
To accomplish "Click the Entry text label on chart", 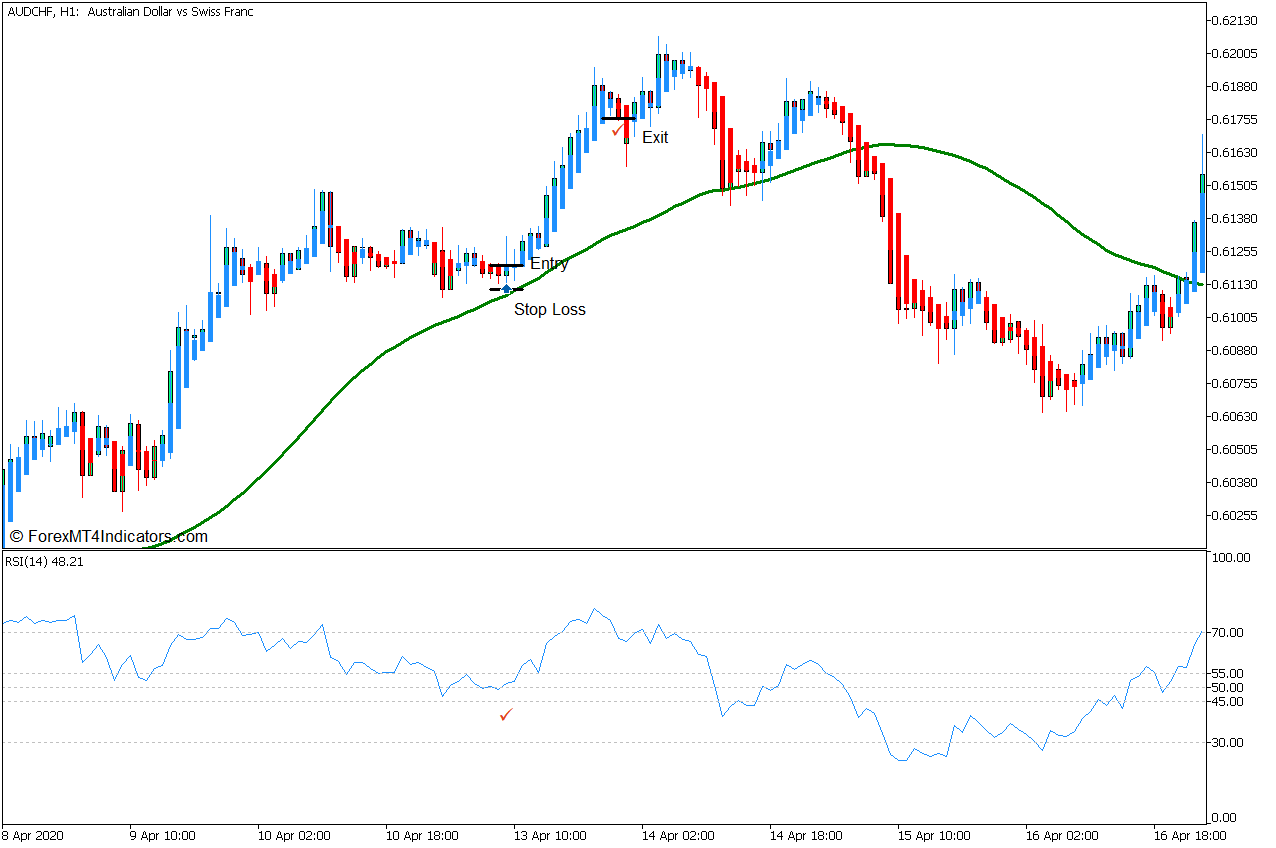I will 549,264.
